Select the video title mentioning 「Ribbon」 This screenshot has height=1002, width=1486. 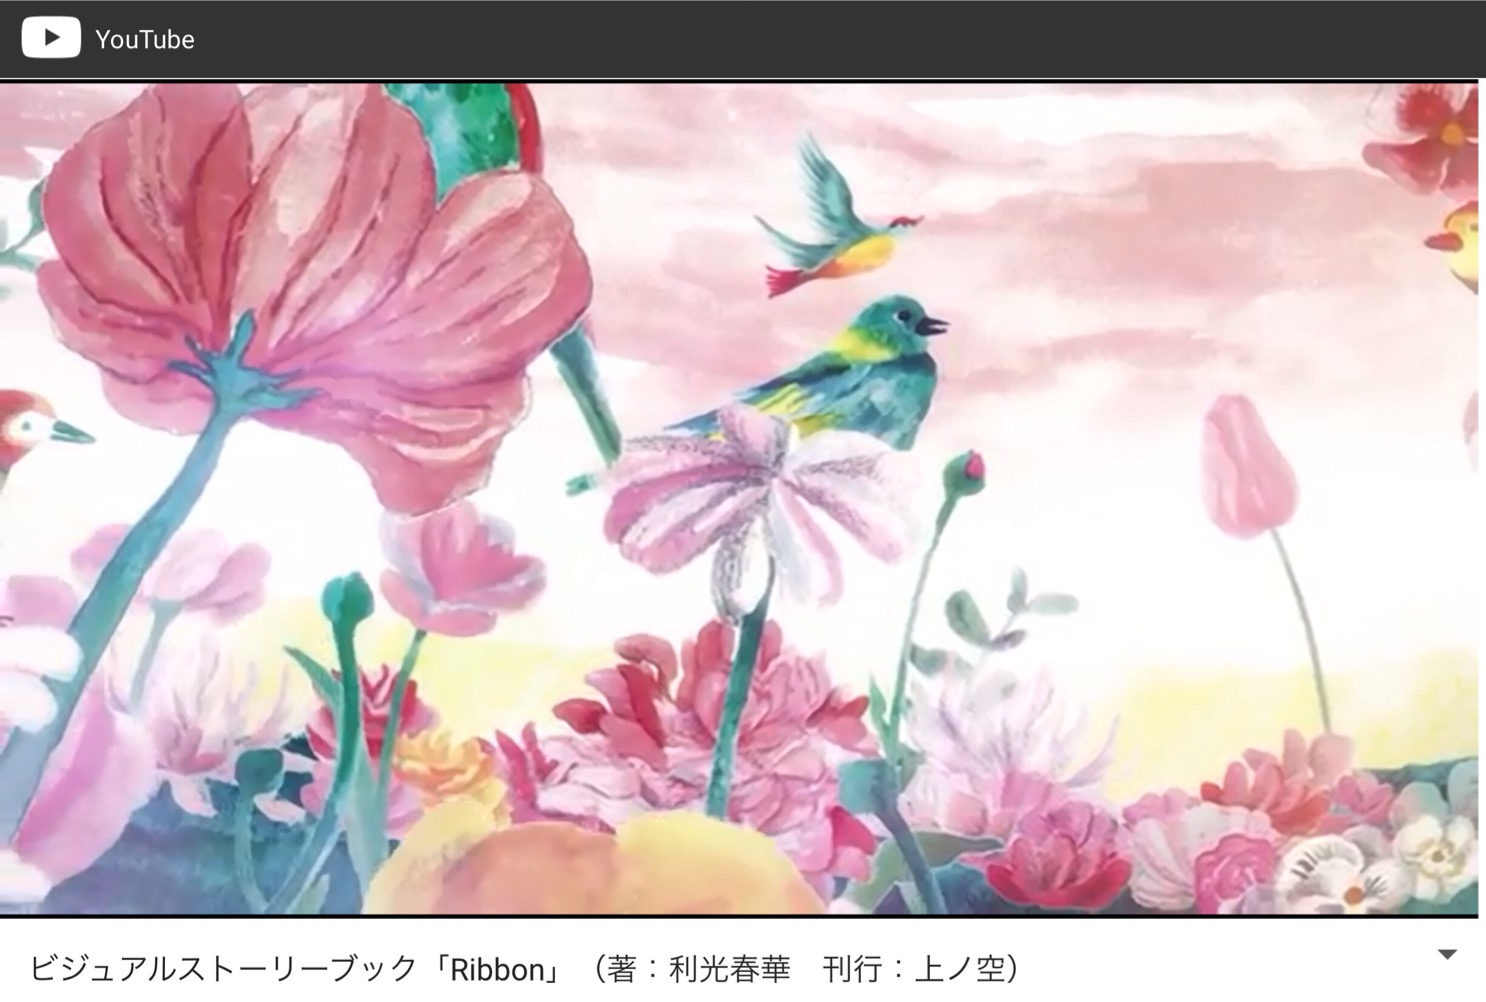point(526,968)
